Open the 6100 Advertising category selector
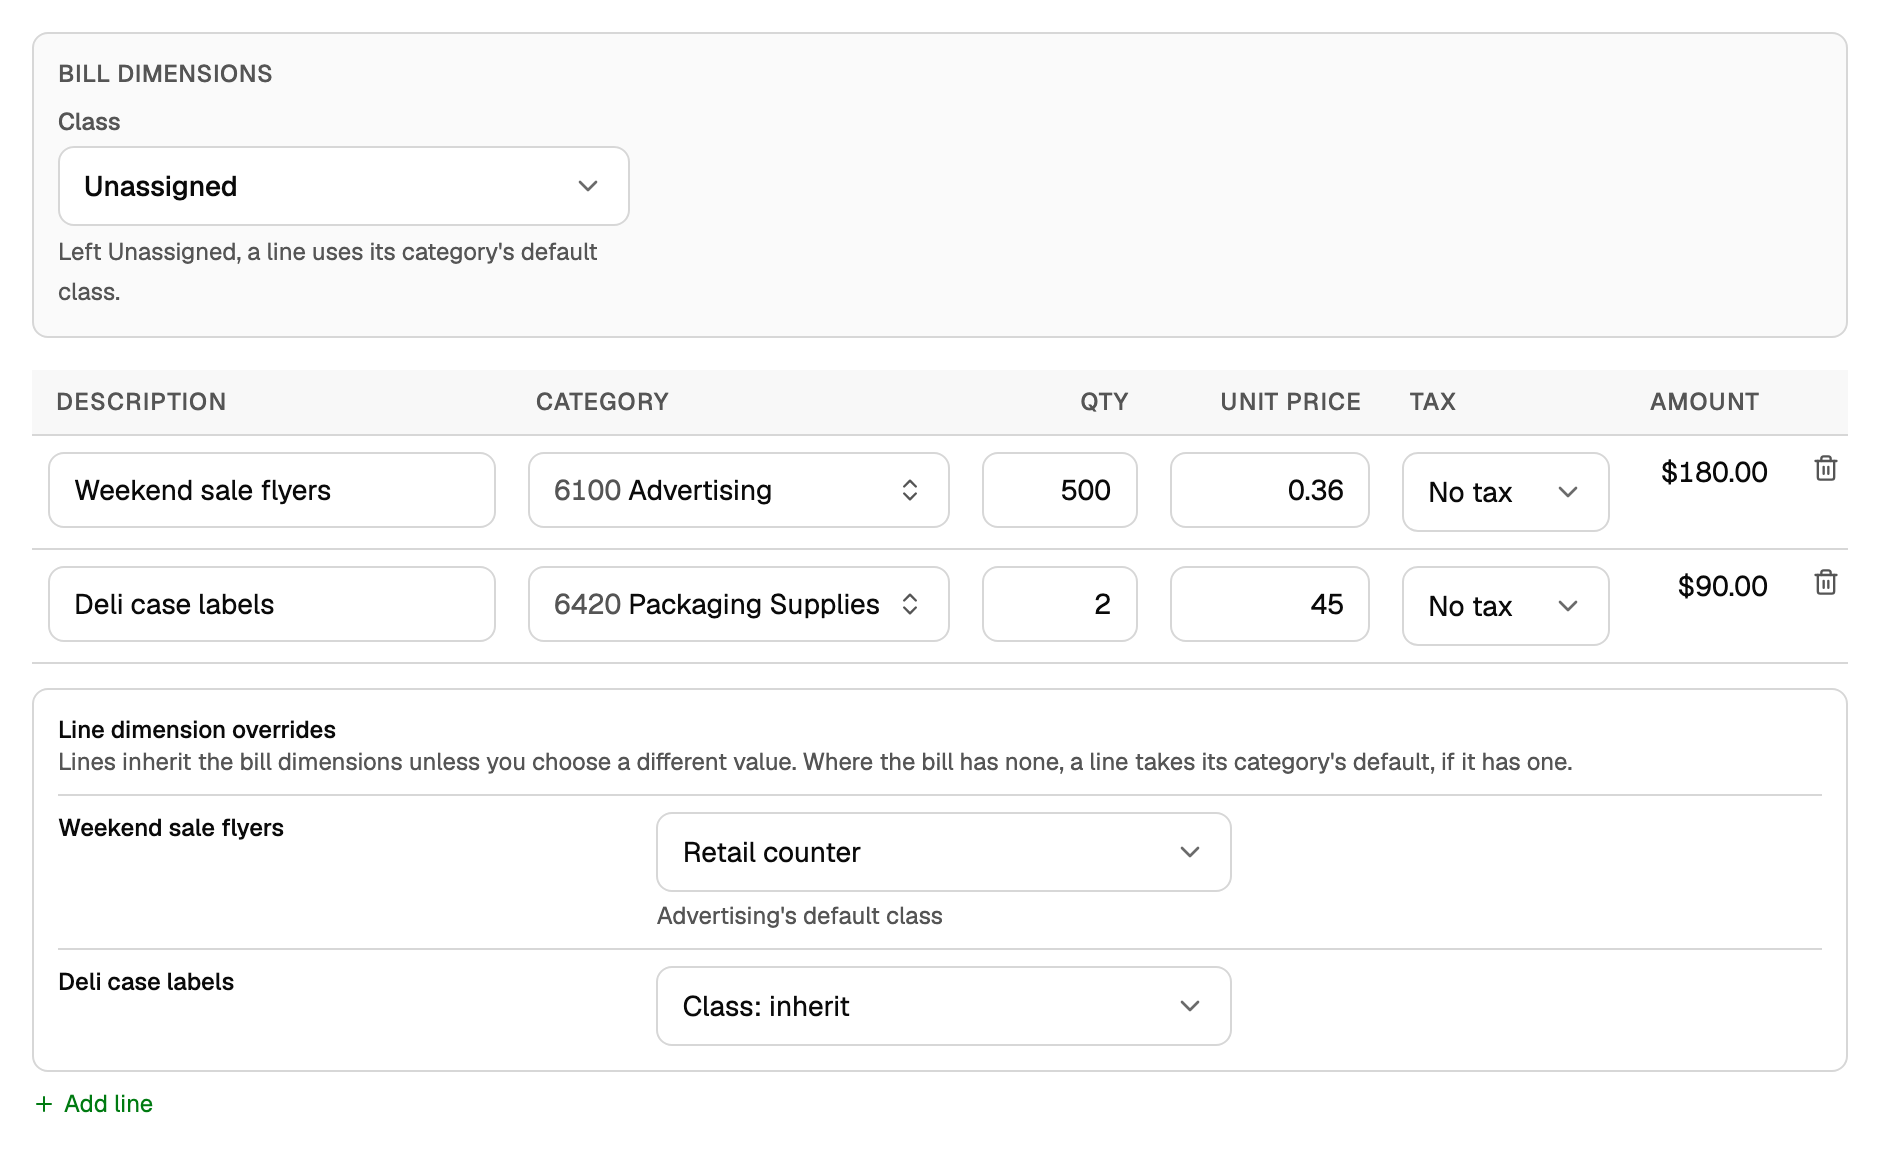 739,490
